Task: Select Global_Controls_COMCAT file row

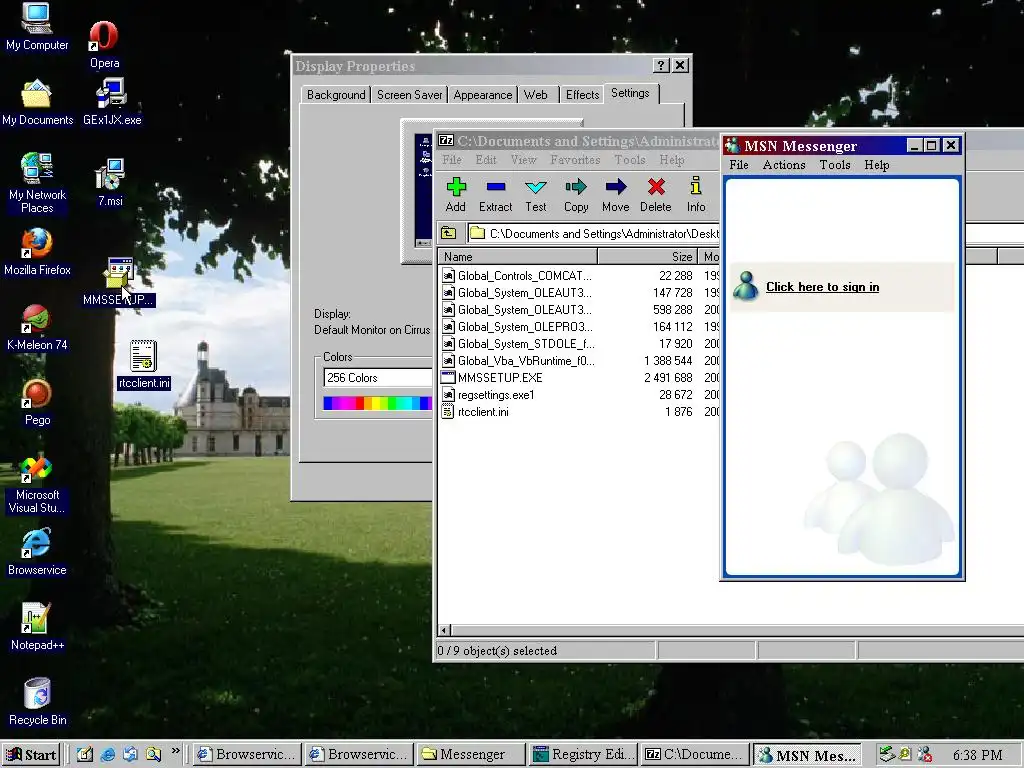Action: pos(524,276)
